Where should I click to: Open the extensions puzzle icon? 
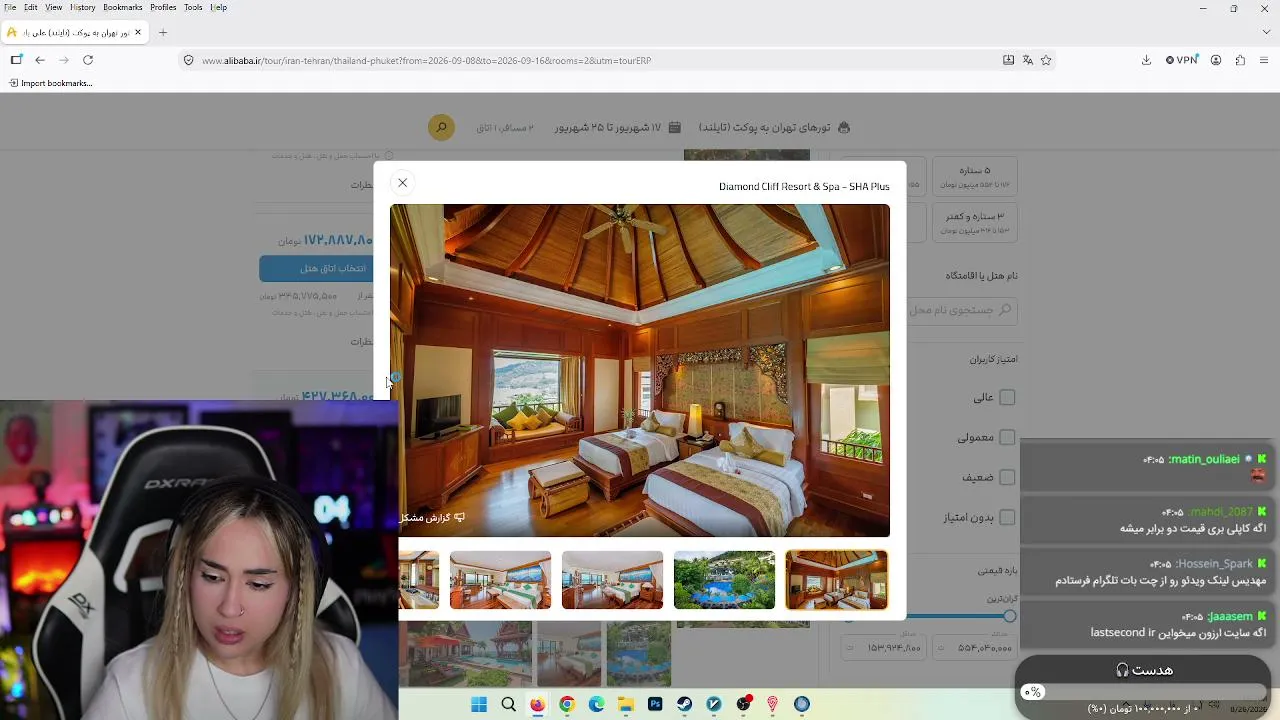(x=1240, y=60)
